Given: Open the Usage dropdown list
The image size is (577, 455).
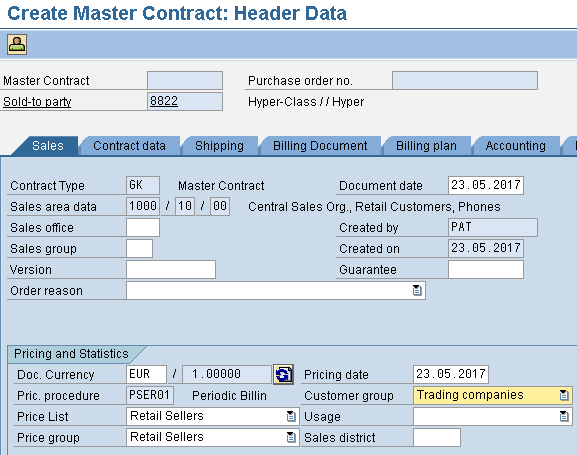Looking at the screenshot, I should (564, 416).
